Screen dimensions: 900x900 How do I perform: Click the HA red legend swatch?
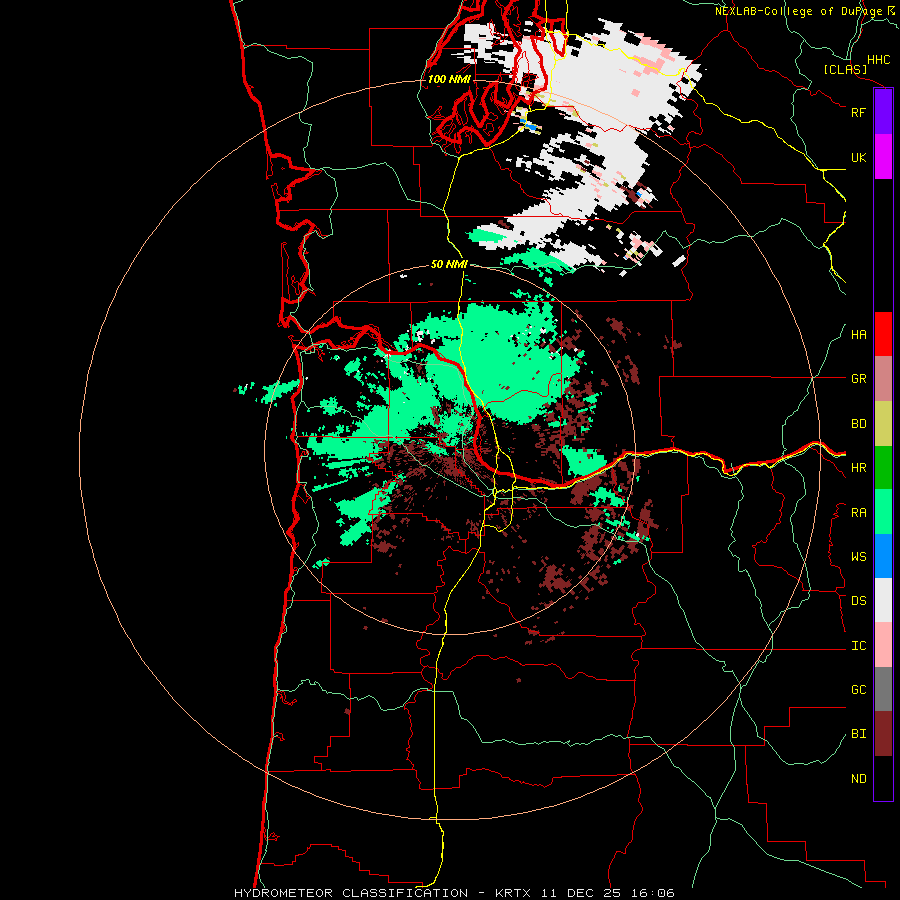883,334
